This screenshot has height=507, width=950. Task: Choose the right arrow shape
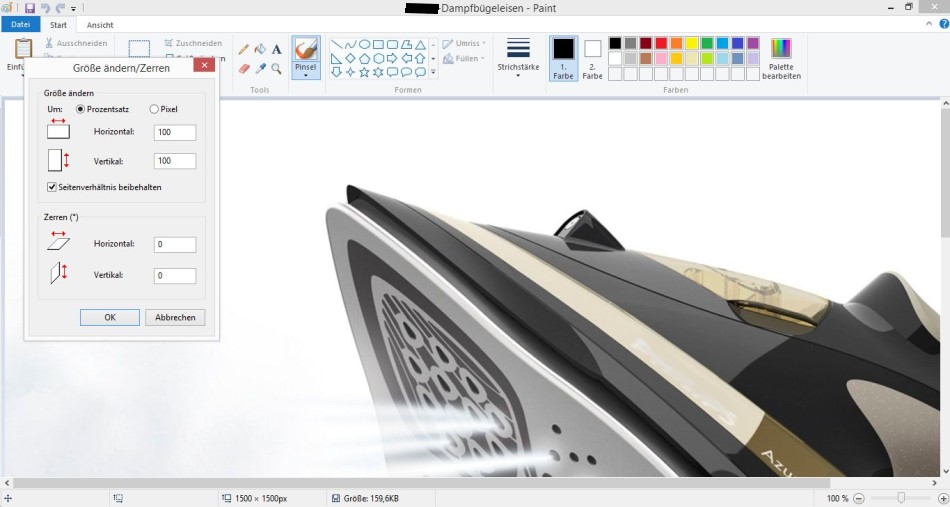point(392,58)
